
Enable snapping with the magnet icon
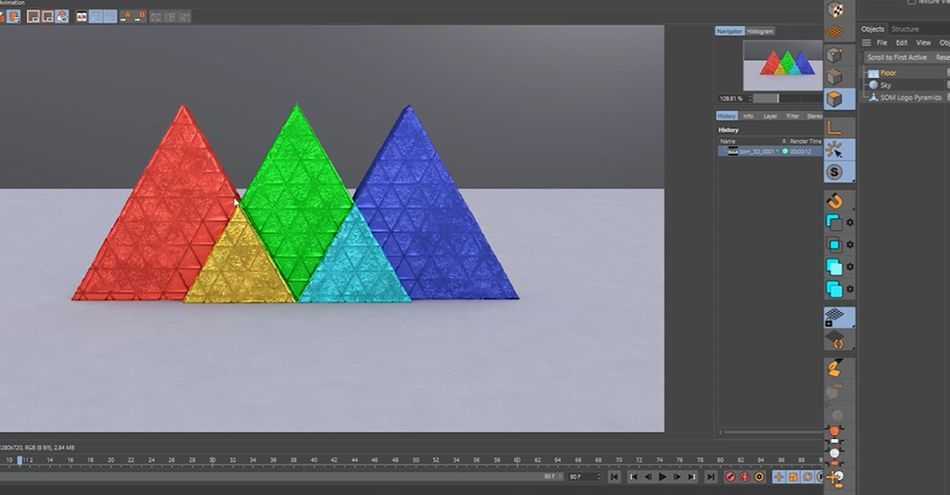click(x=835, y=201)
